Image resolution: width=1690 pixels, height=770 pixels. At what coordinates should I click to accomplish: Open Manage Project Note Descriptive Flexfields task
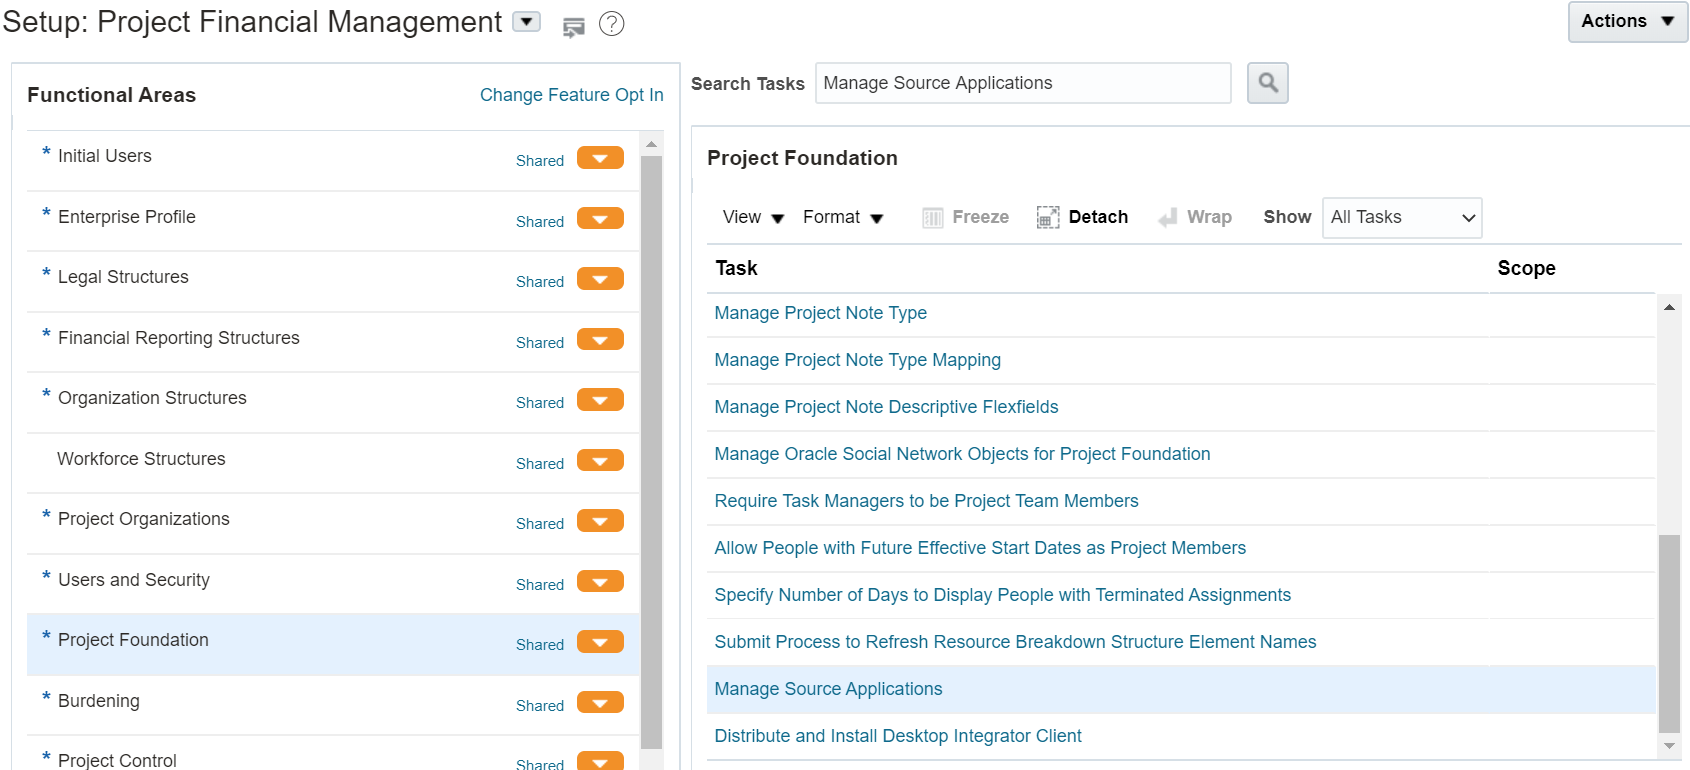(x=886, y=407)
